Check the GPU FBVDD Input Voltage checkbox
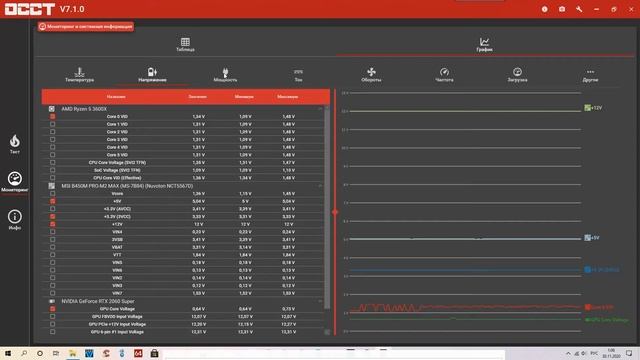Screen dimensions: 640x360 (52, 316)
